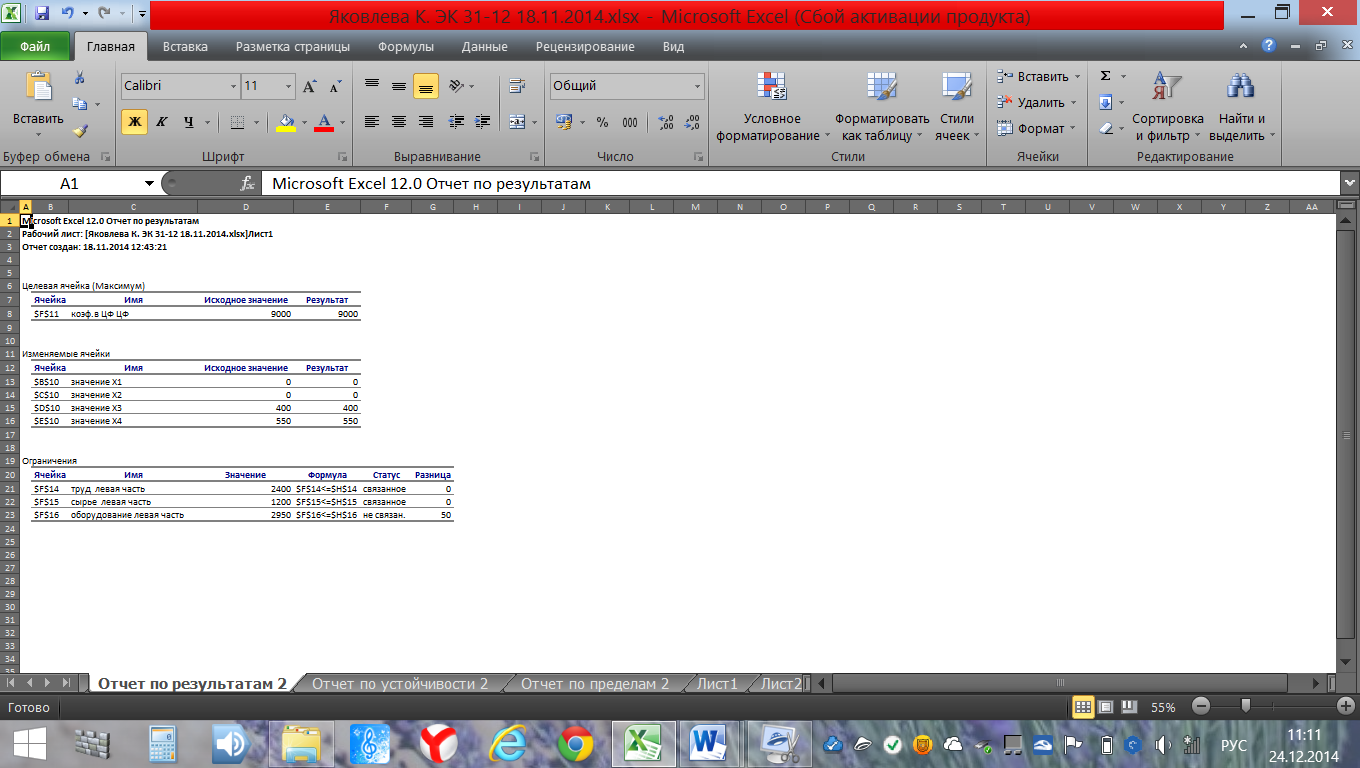Increase font size with the large A
Viewport: 1360px width, 768px height.
(309, 87)
